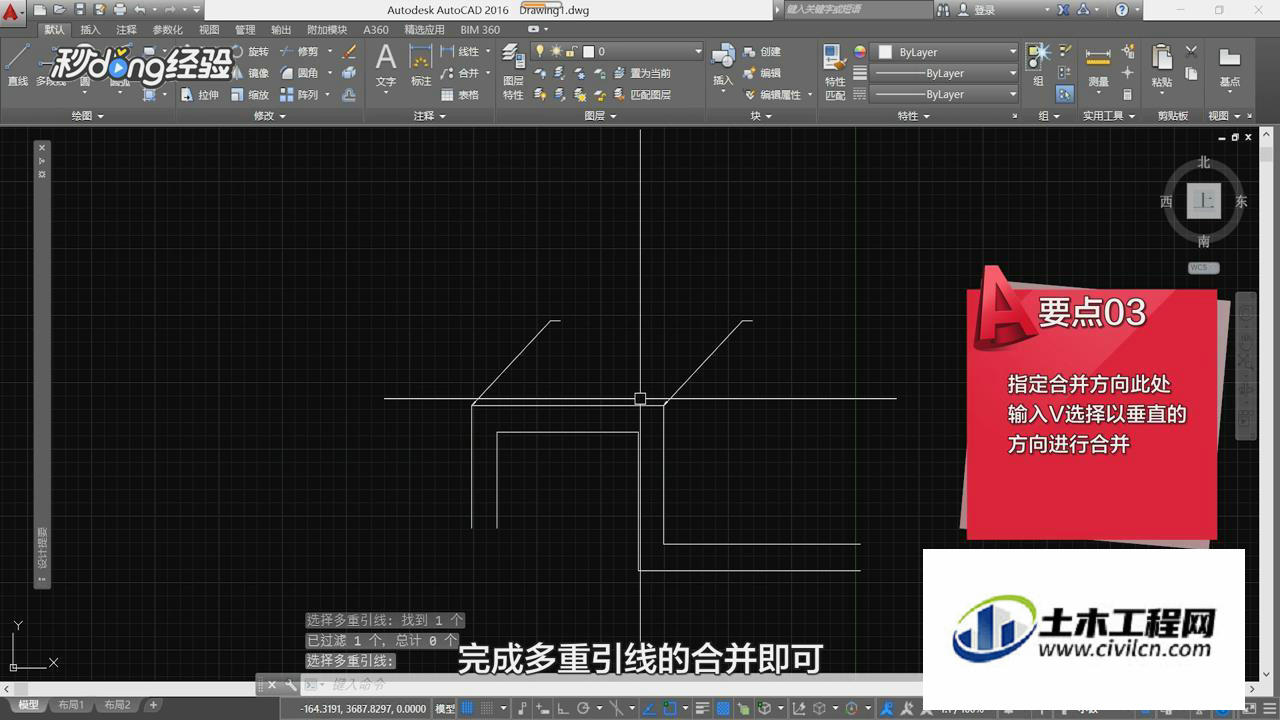The height and width of the screenshot is (720, 1280).
Task: Select the 直线 (Line) tool
Action: 17,66
